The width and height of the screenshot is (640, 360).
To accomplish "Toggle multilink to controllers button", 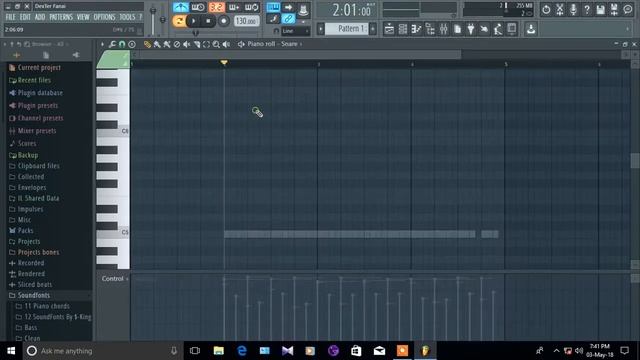I will [288, 18].
